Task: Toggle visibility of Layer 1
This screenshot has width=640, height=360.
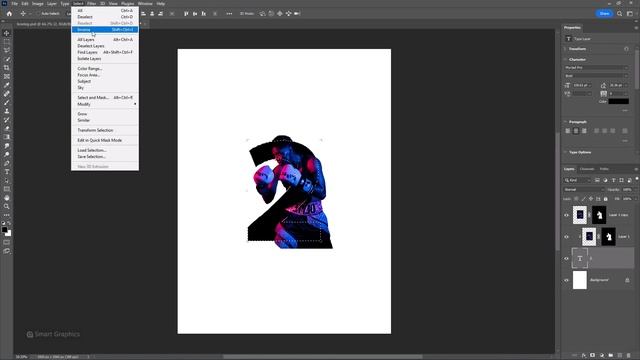Action: [567, 237]
